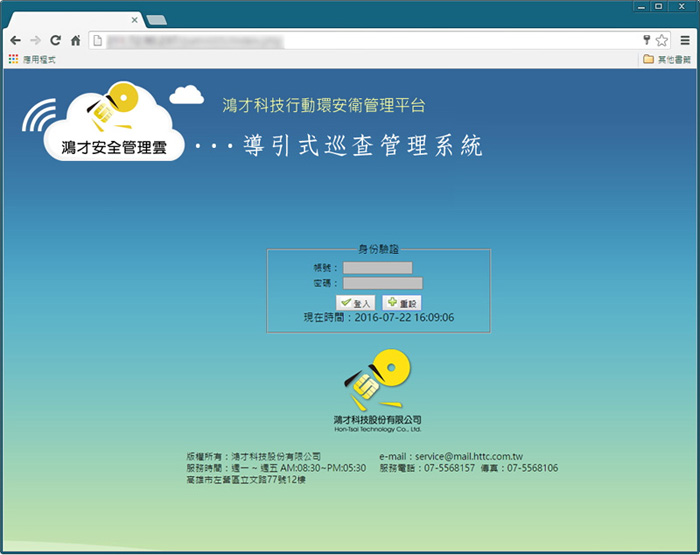Go to the browser home page icon
Image resolution: width=700 pixels, height=555 pixels.
click(x=75, y=41)
